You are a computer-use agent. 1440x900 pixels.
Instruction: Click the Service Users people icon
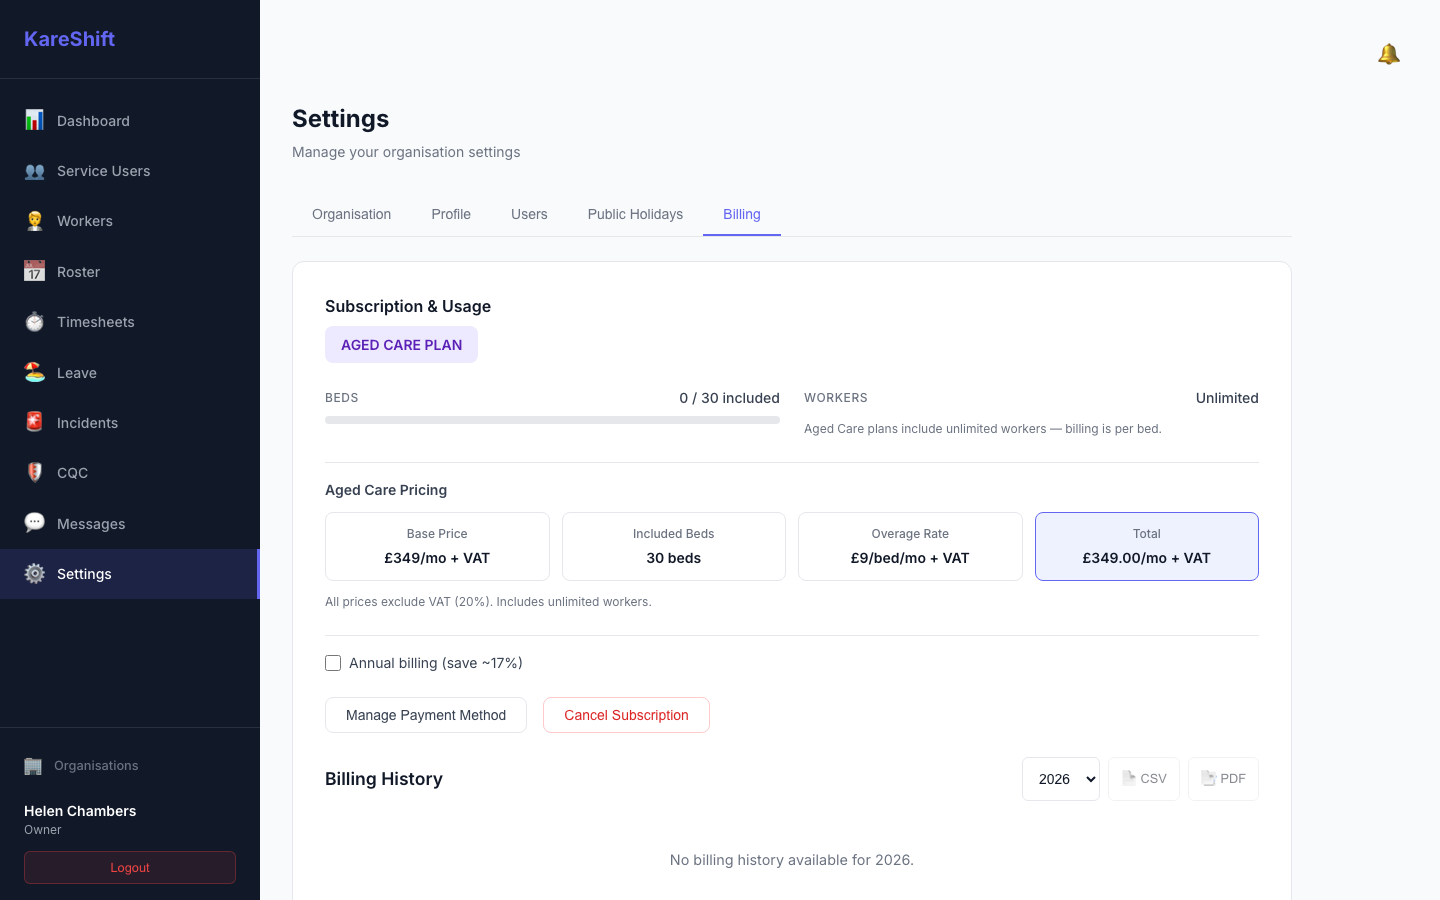point(34,171)
